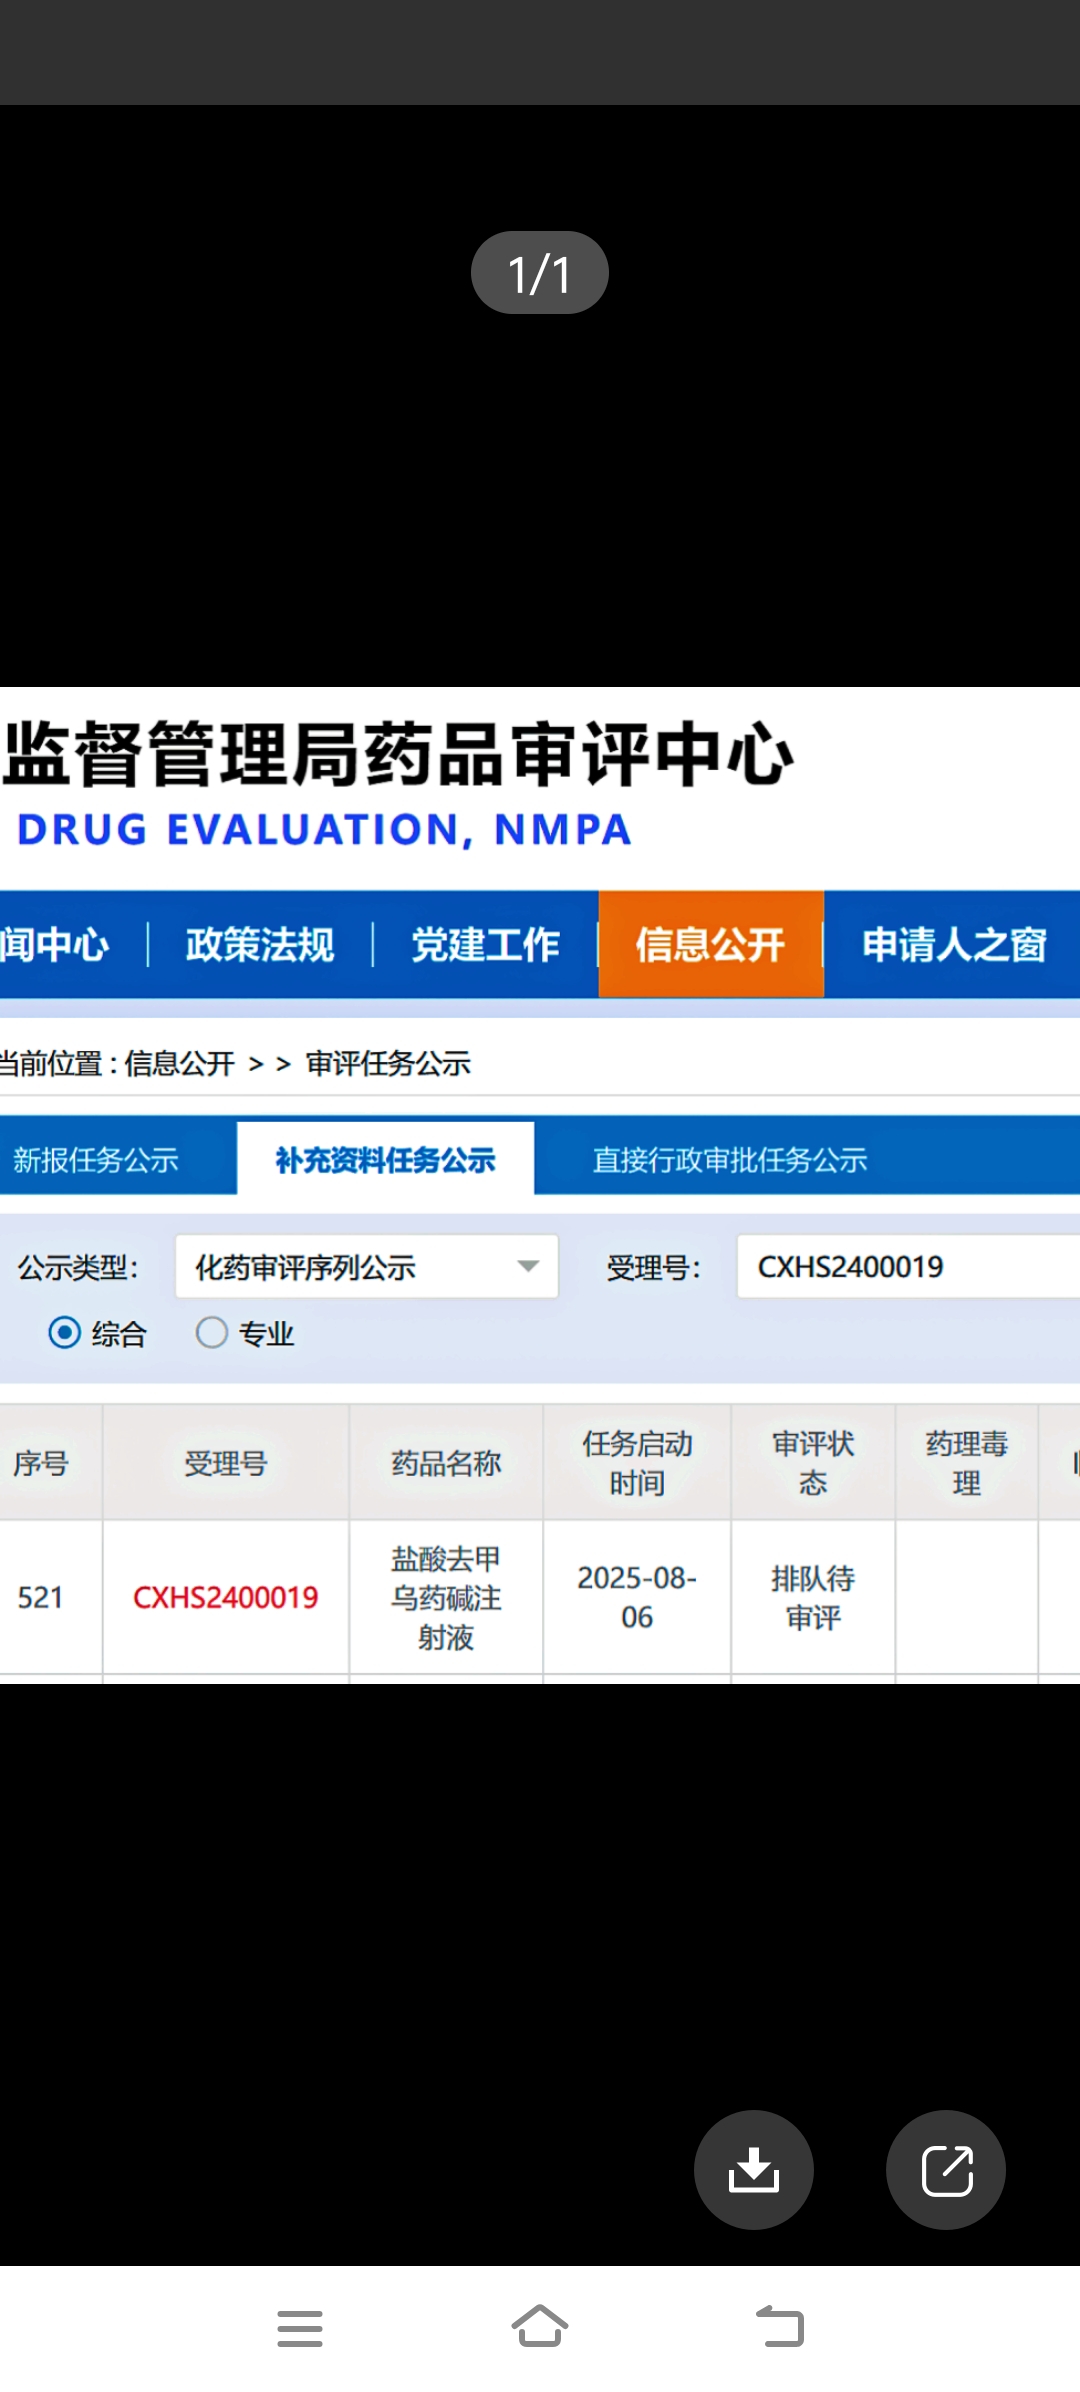The width and height of the screenshot is (1080, 2392).
Task: Tap the 1/1 page indicator
Action: coord(540,273)
